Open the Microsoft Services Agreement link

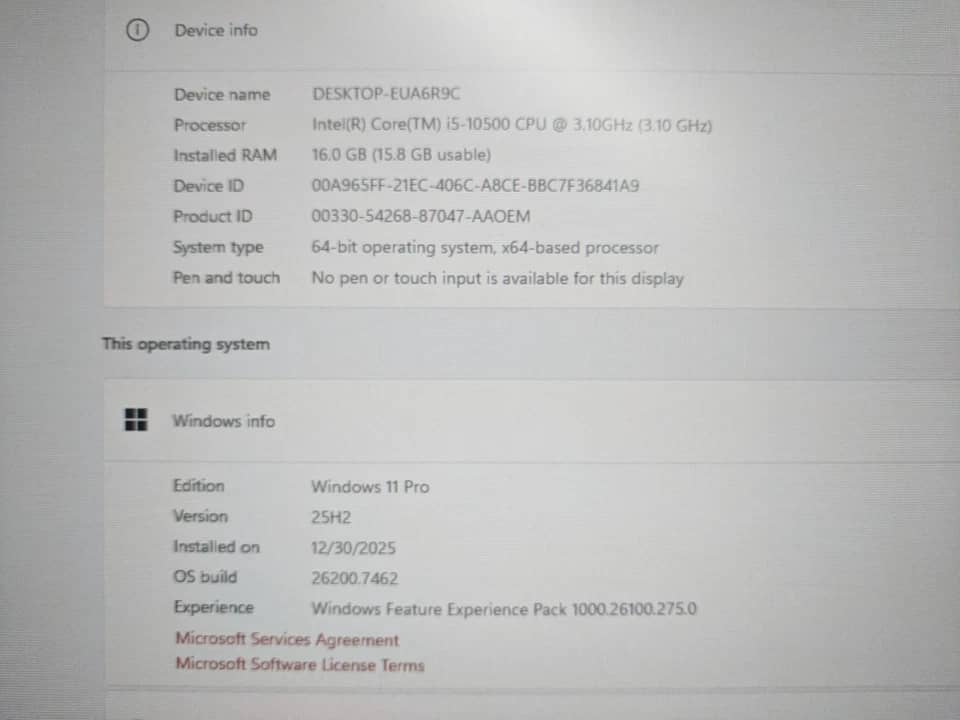(x=287, y=639)
